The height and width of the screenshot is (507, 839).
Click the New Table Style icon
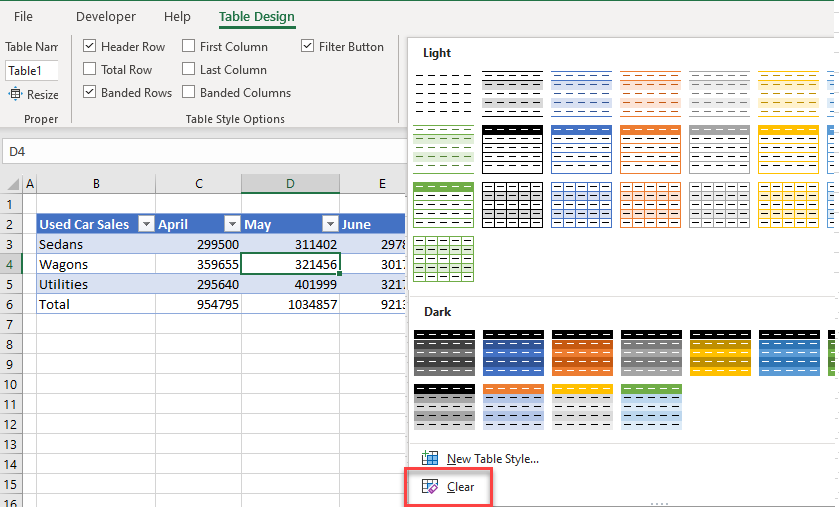pyautogui.click(x=431, y=458)
